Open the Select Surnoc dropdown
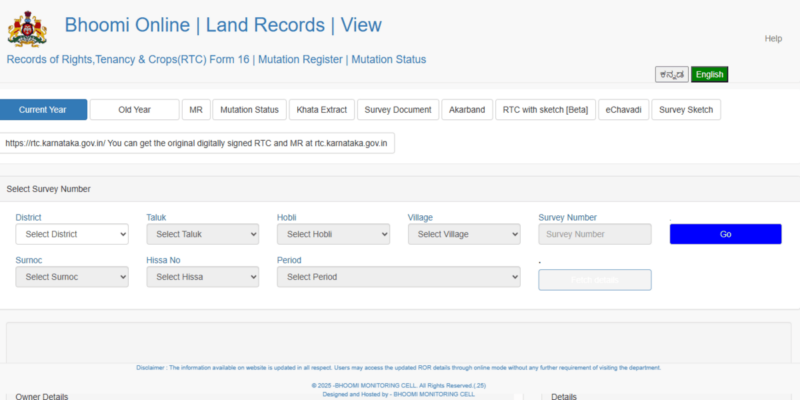Viewport: 800px width, 400px height. pos(72,277)
